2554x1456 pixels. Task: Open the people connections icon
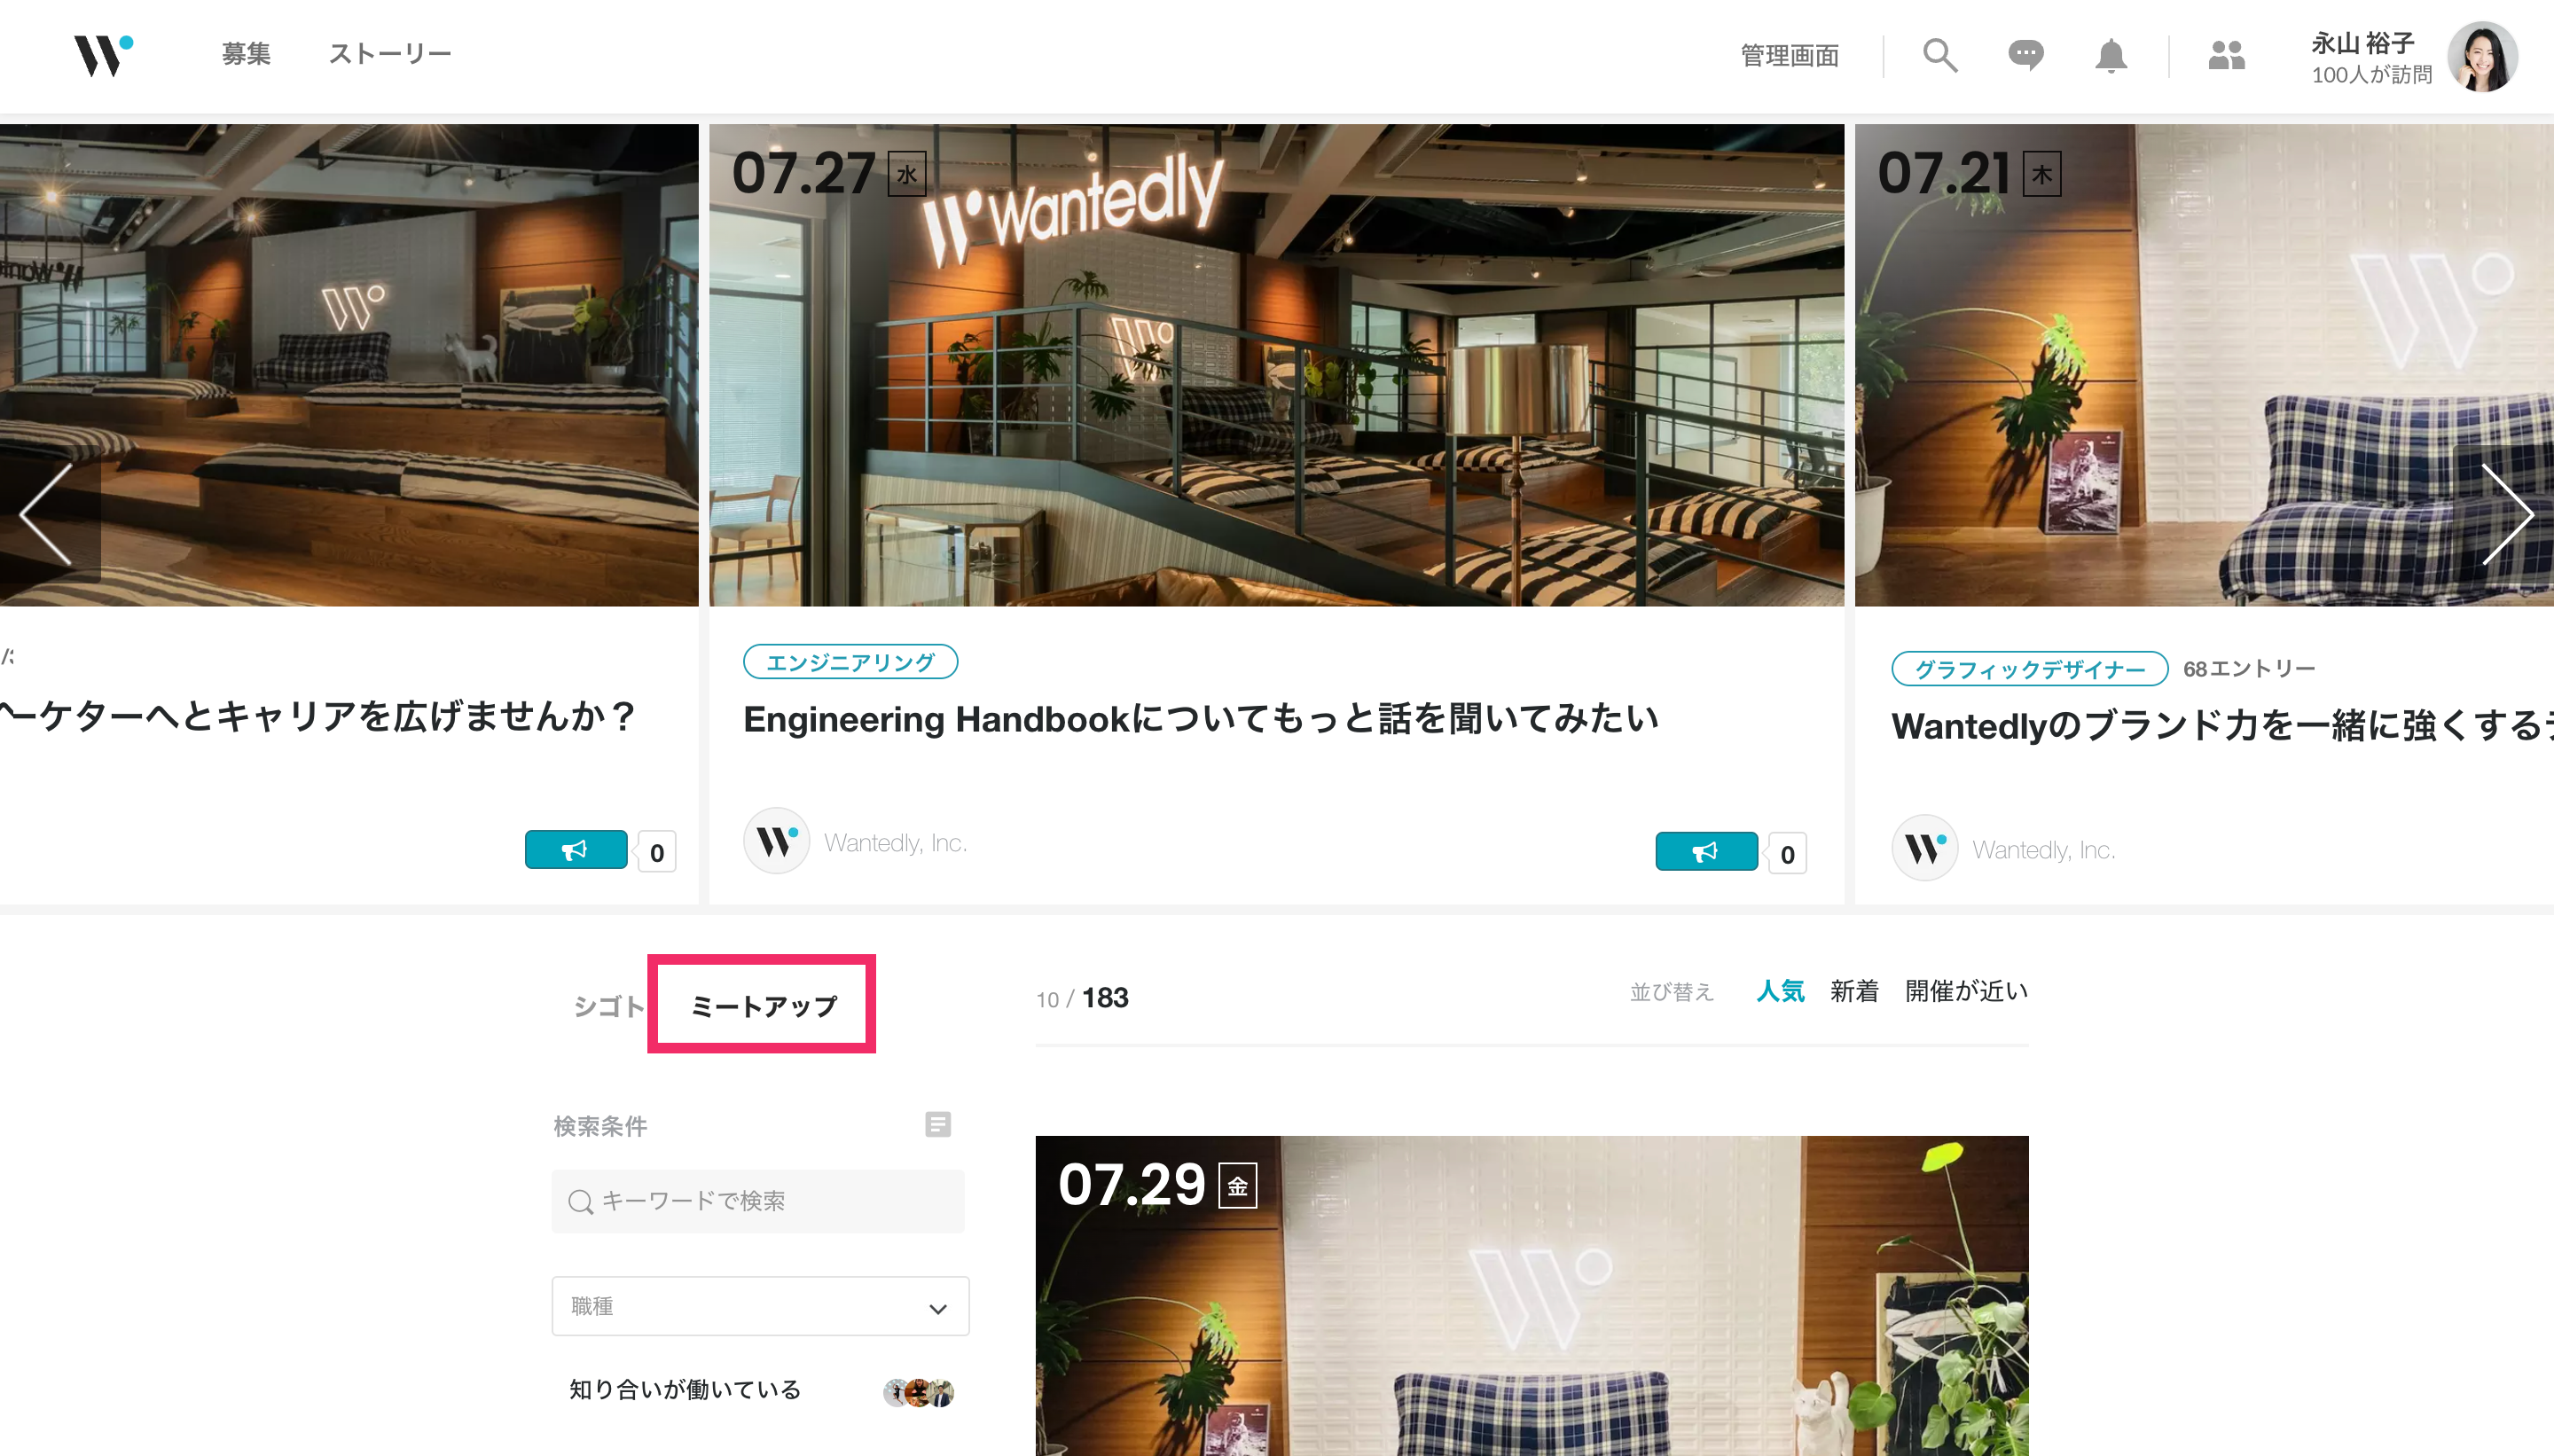click(2226, 55)
